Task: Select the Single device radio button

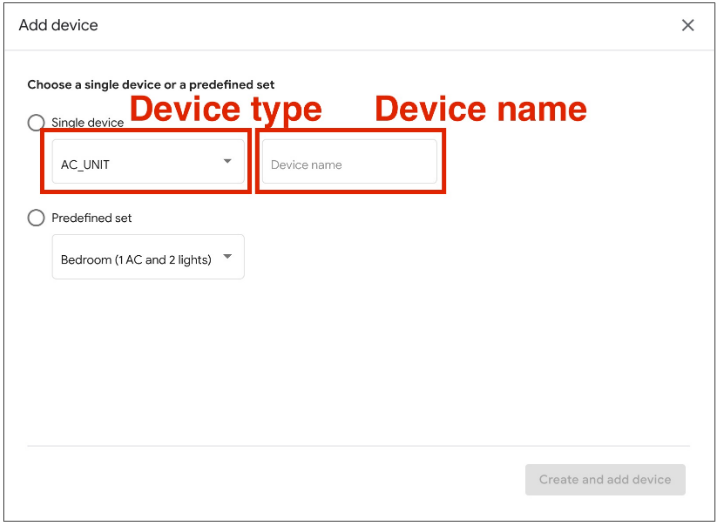Action: (x=36, y=123)
